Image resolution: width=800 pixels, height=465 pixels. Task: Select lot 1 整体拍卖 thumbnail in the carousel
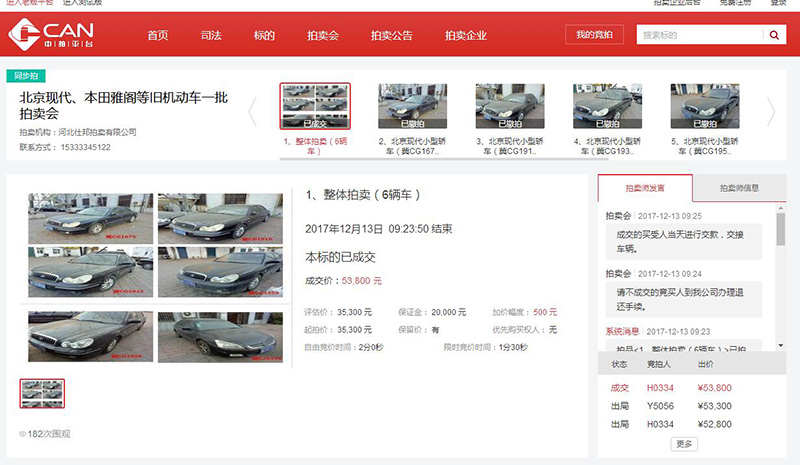[x=315, y=106]
